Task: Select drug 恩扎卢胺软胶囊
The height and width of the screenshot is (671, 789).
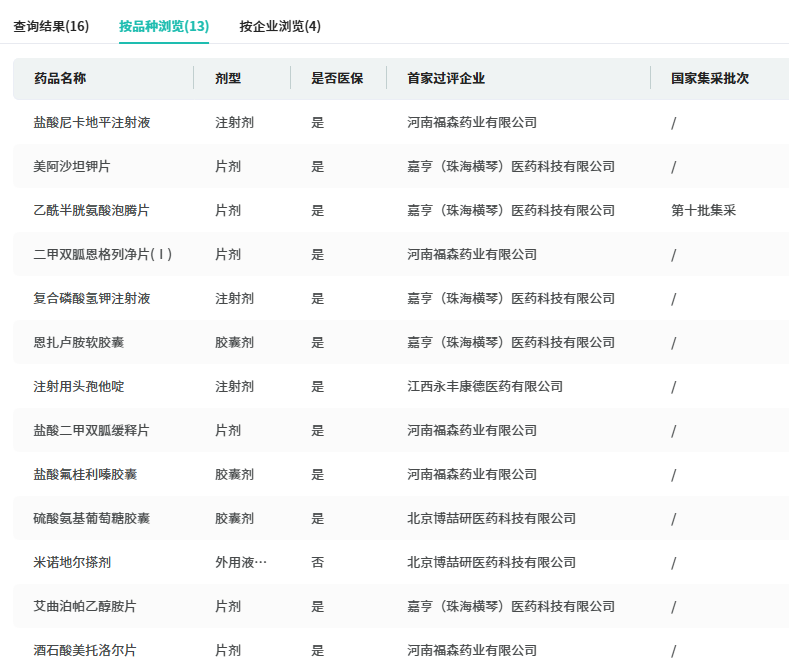Action: tap(78, 343)
